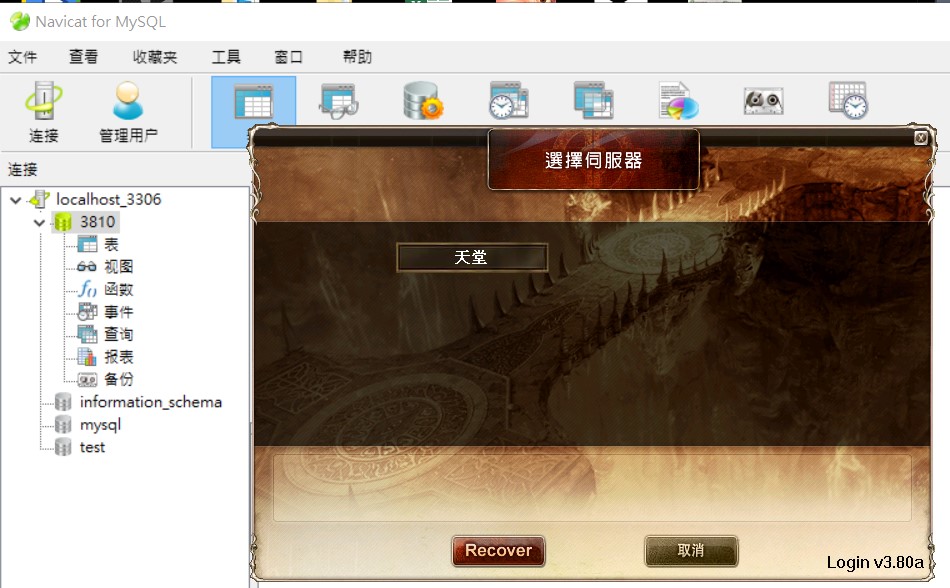Open the 收藏夹 (Favorites) menu

pos(154,57)
